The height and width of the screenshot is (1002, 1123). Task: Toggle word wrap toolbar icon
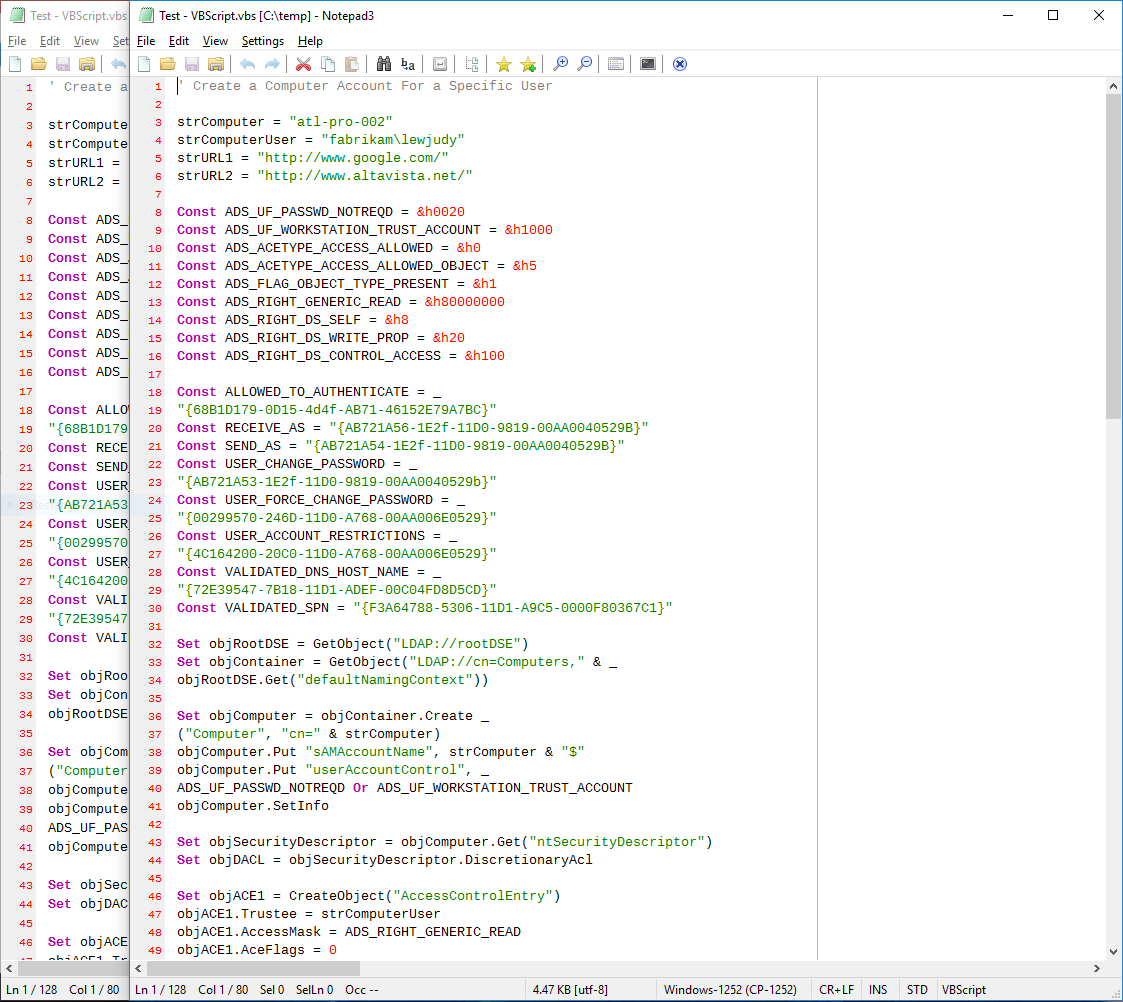coord(440,64)
